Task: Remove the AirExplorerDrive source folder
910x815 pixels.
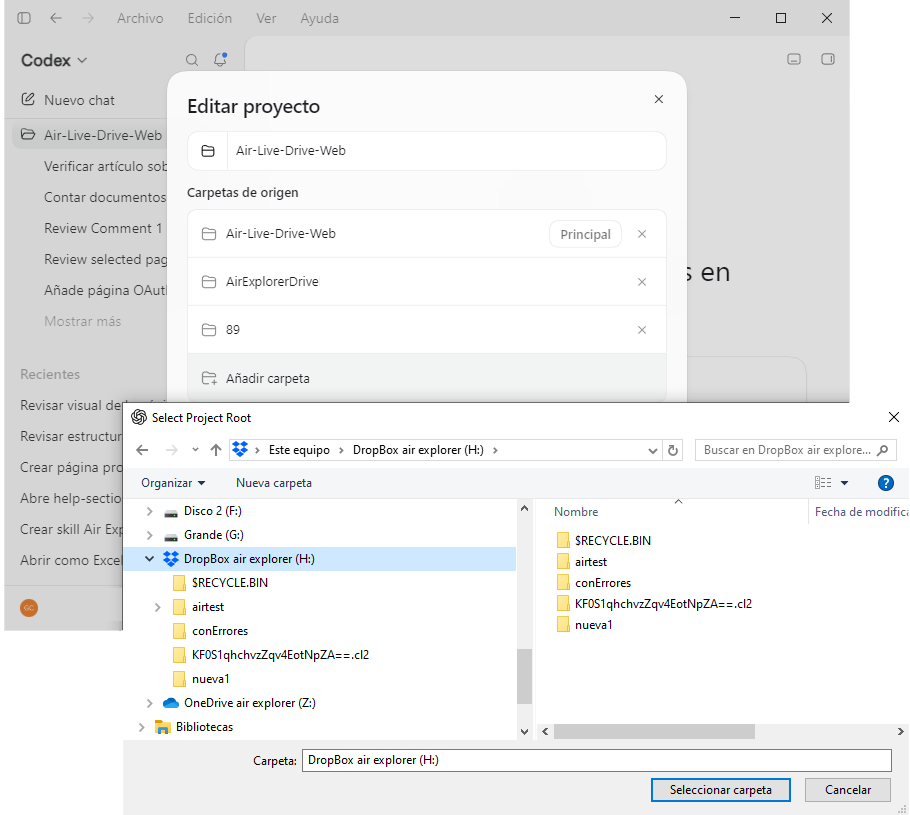Action: point(642,282)
